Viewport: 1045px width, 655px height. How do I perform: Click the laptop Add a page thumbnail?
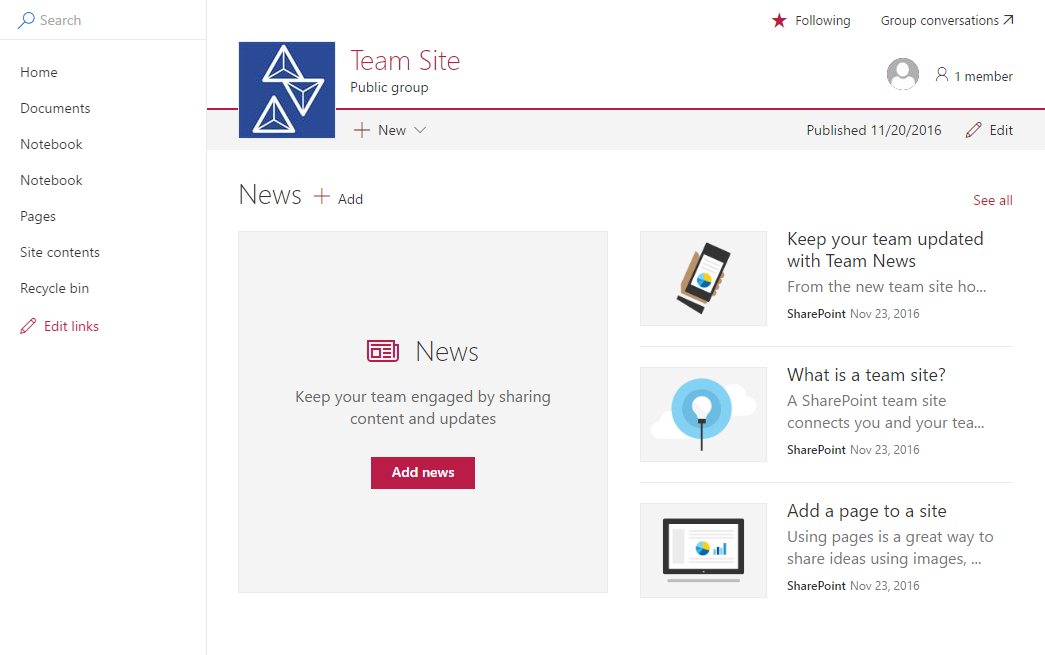point(703,550)
